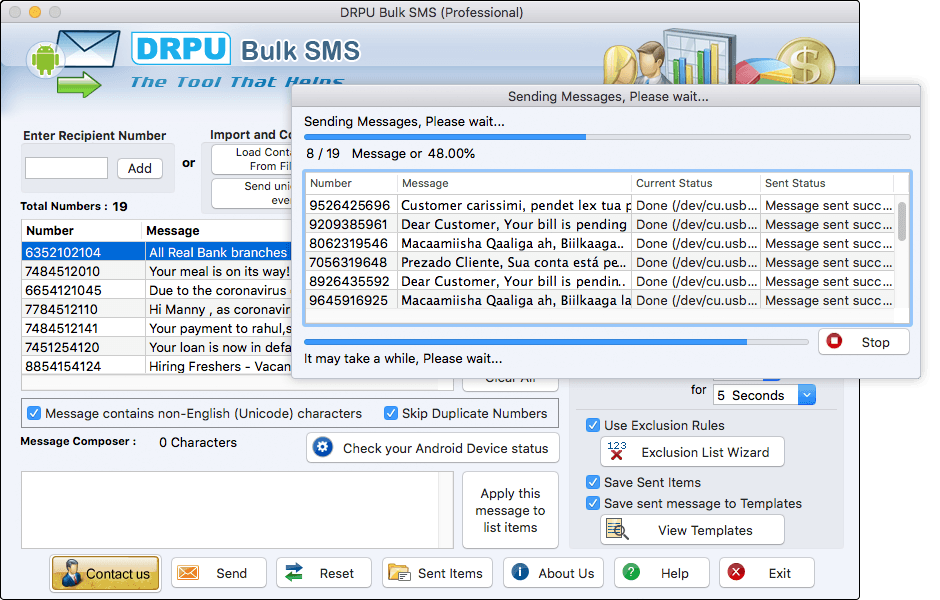Click the Check your Android Device status label
This screenshot has height=600, width=940.
point(445,448)
